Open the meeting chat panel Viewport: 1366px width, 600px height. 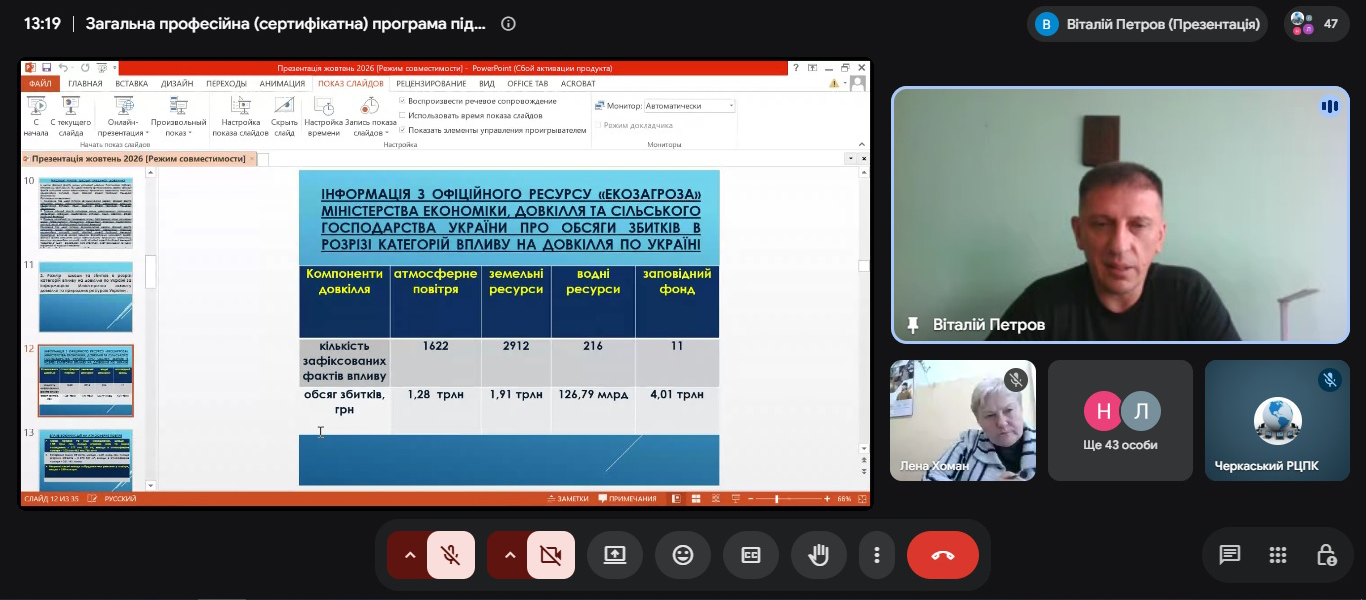pyautogui.click(x=1230, y=555)
